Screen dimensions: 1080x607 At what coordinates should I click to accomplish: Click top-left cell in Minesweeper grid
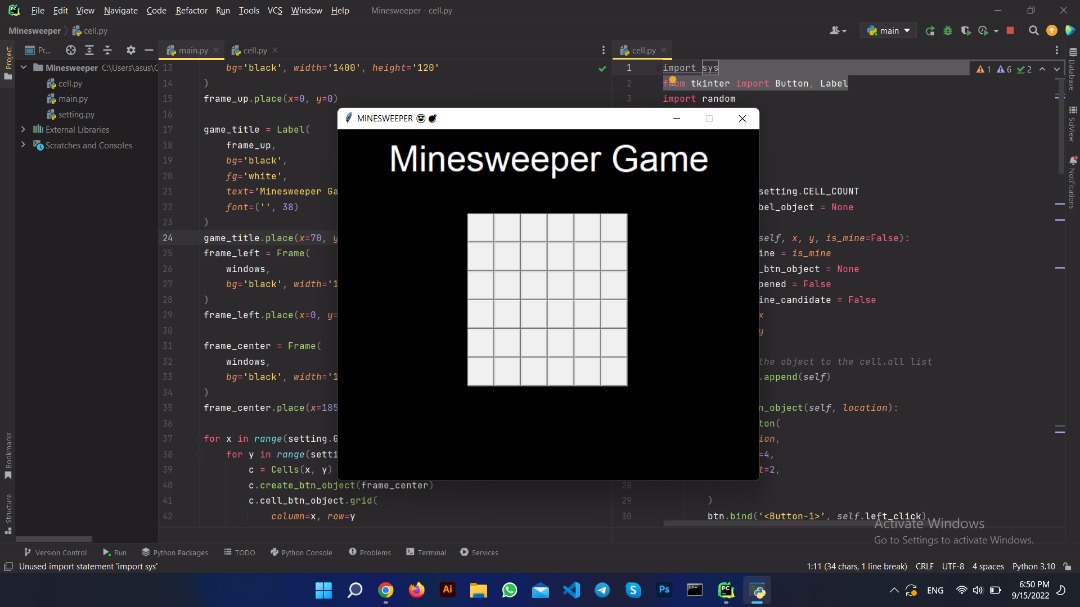(481, 227)
